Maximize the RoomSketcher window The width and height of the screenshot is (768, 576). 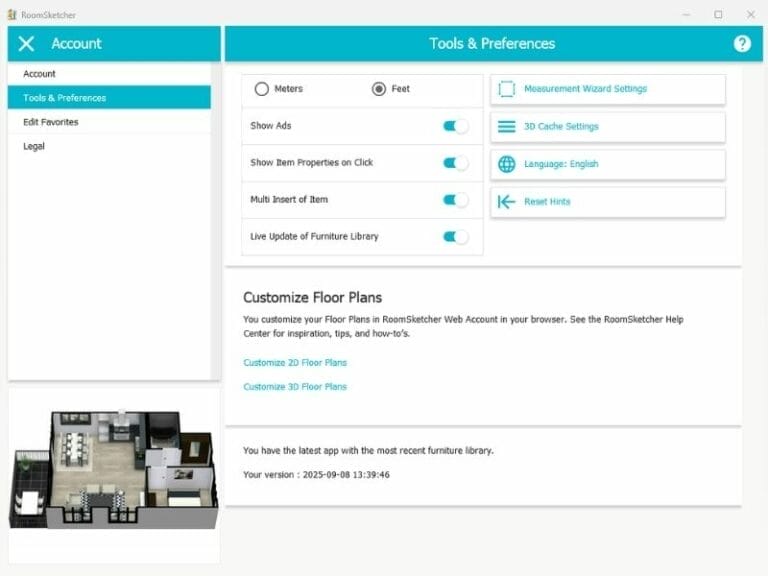tap(718, 15)
